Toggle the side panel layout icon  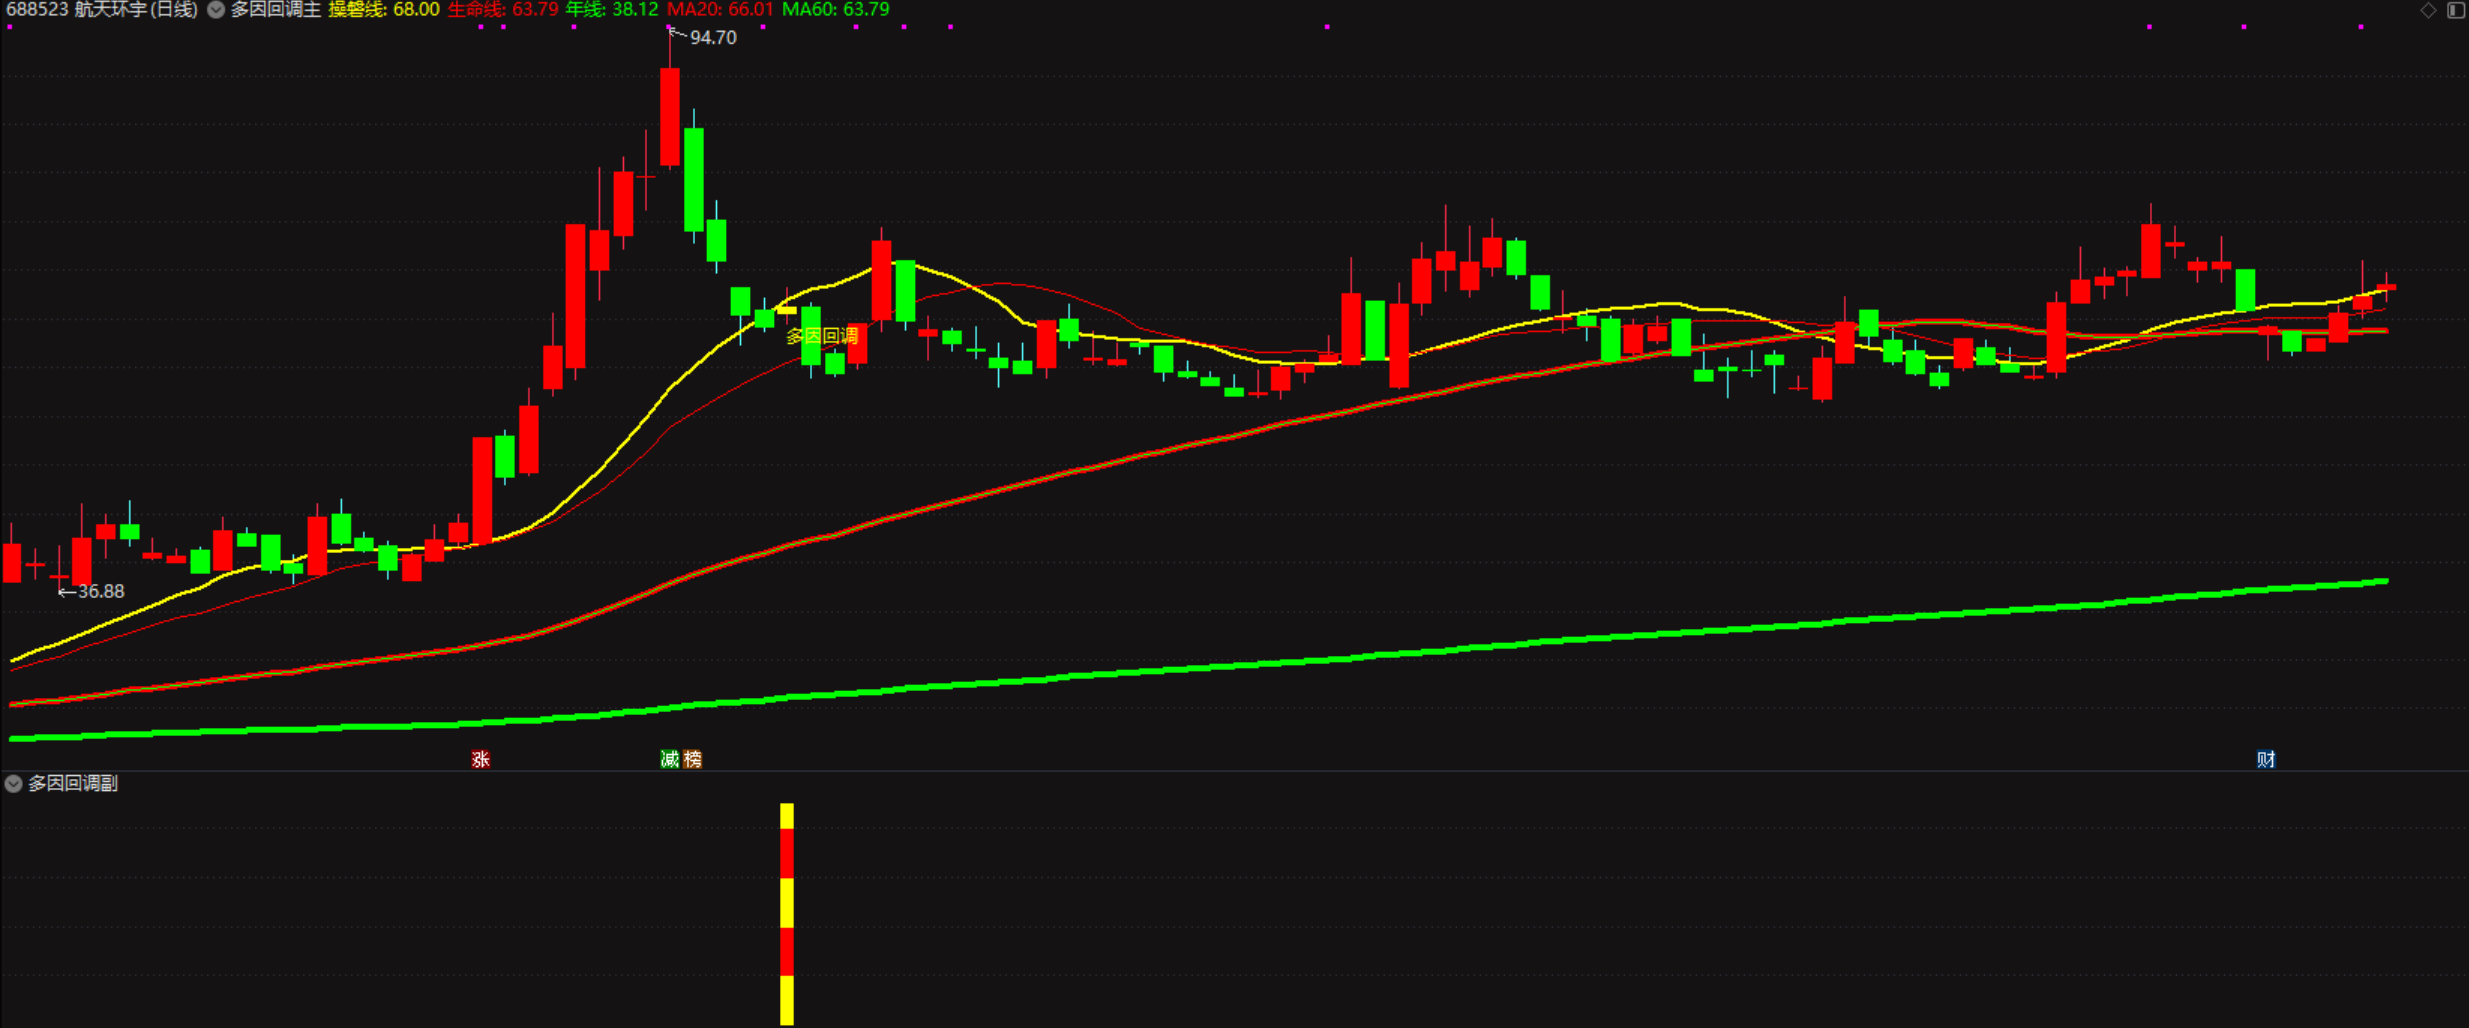(x=2456, y=10)
